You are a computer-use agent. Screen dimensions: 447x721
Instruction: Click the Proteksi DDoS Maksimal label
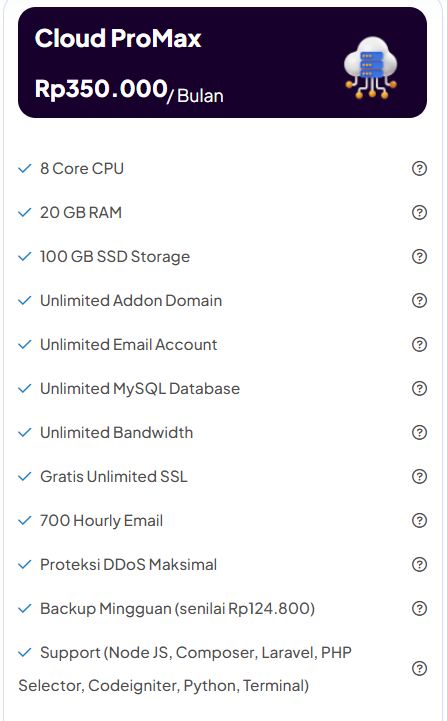point(128,565)
